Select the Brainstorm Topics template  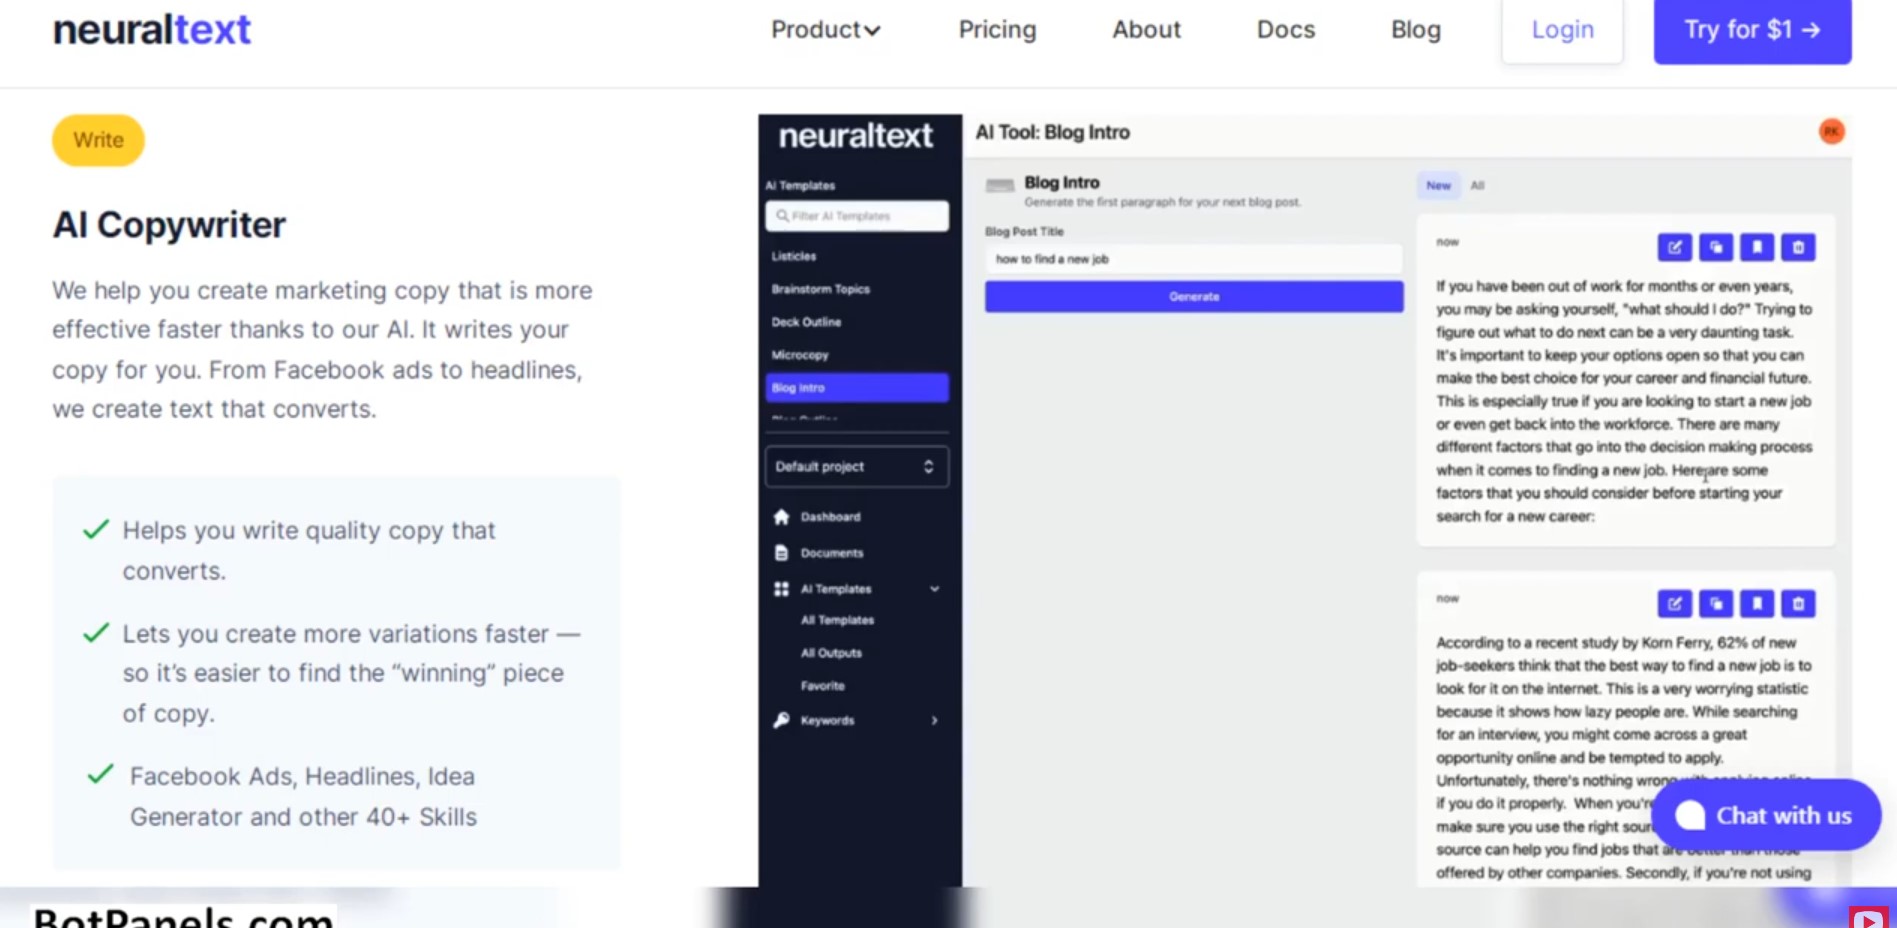(821, 289)
